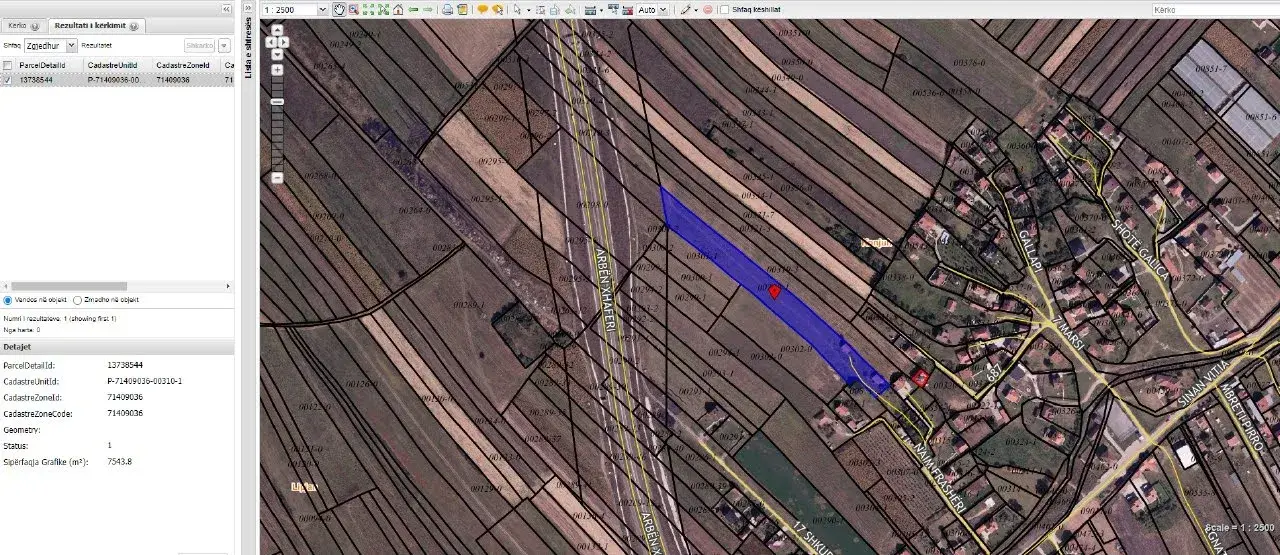
Task: Move the map zoom slider handle
Action: [x=278, y=101]
